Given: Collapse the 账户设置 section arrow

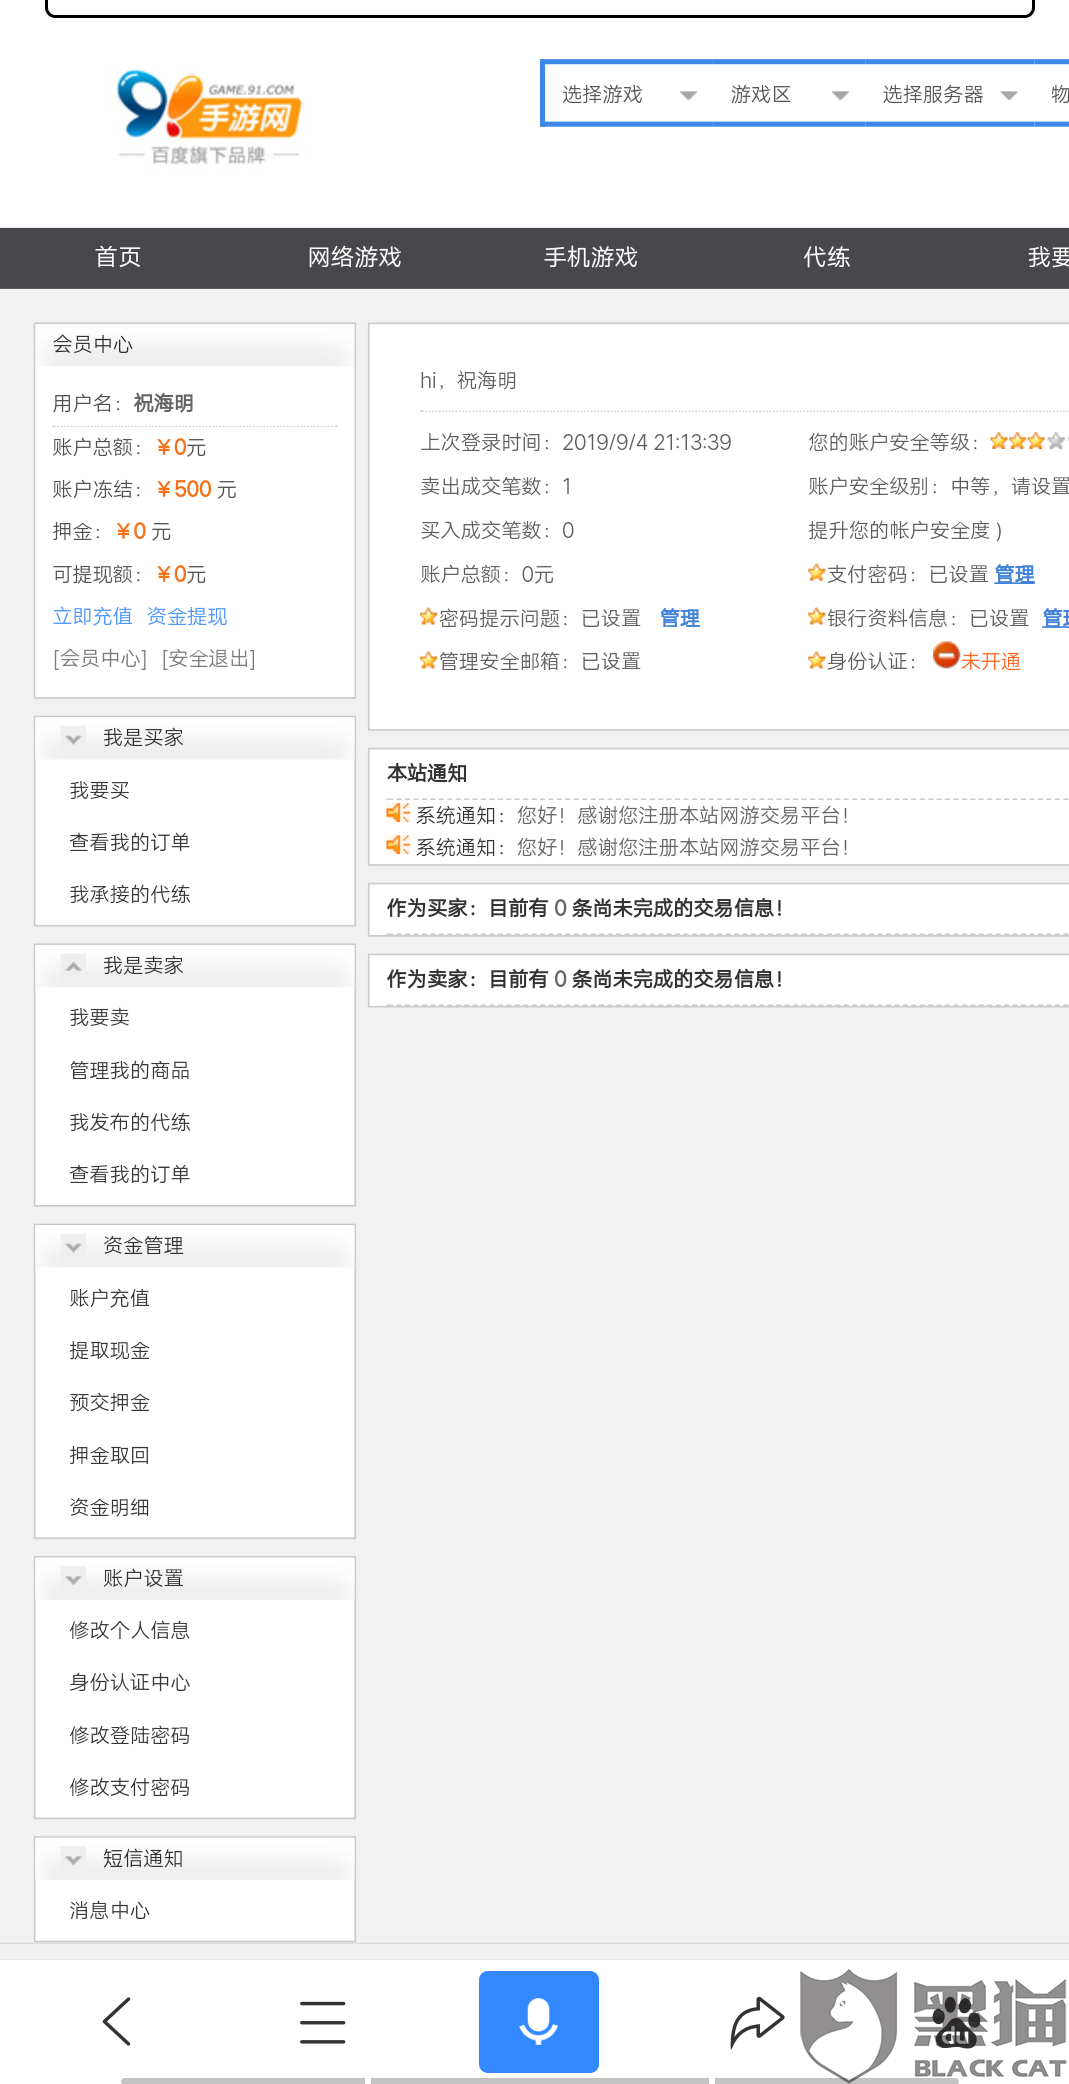Looking at the screenshot, I should (73, 1579).
